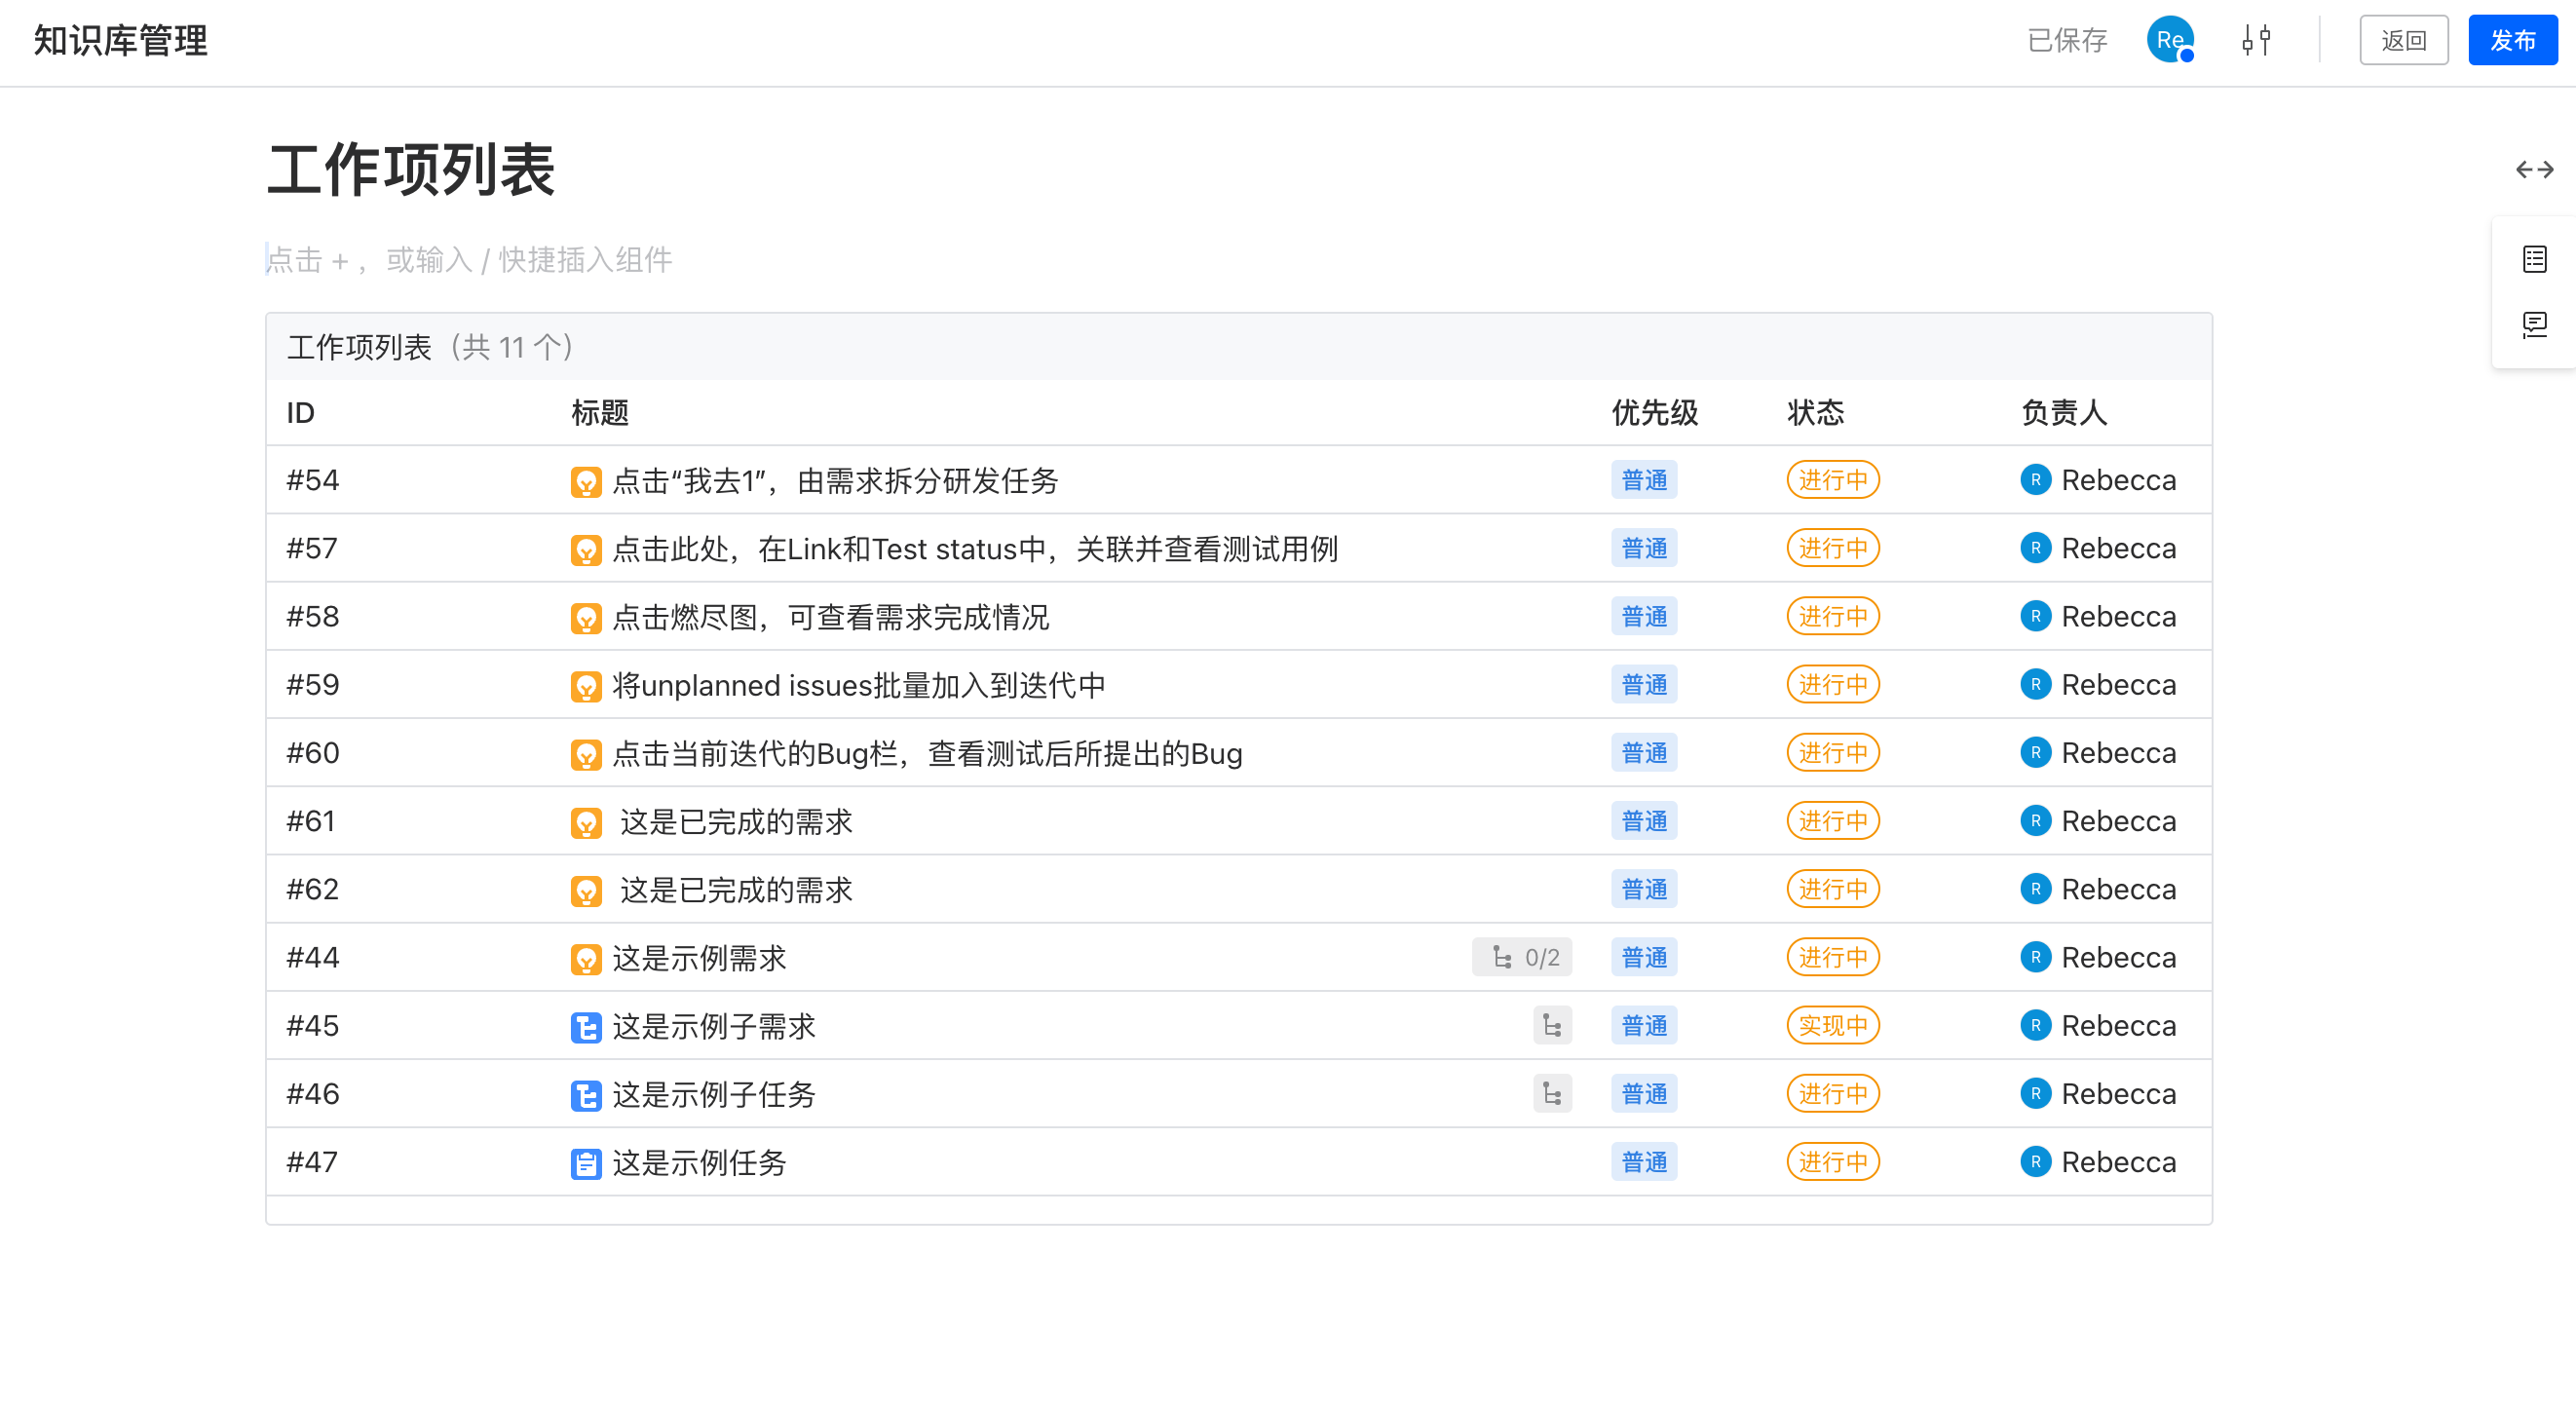Click Rebecca's avatar in row #45
The width and height of the screenshot is (2576, 1405).
[2035, 1025]
